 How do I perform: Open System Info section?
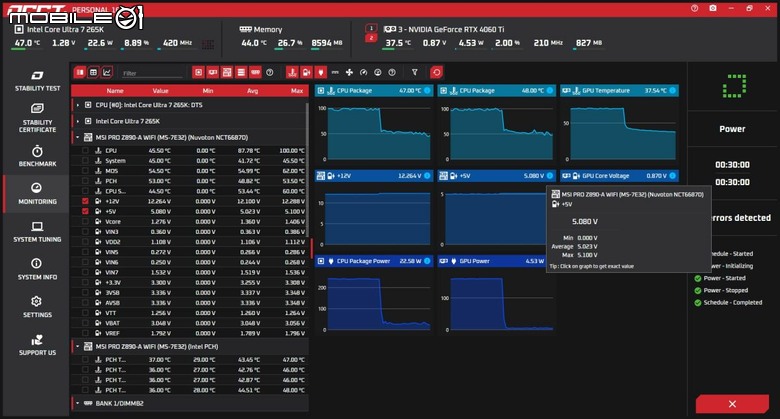point(37,270)
